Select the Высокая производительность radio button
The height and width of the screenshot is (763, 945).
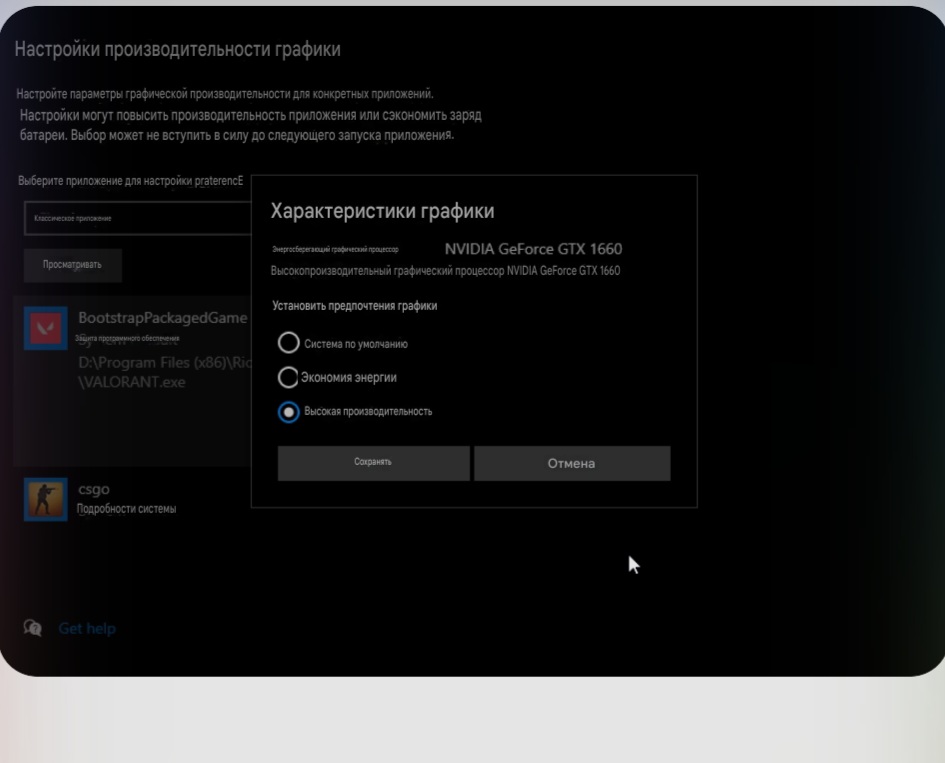[x=289, y=412]
